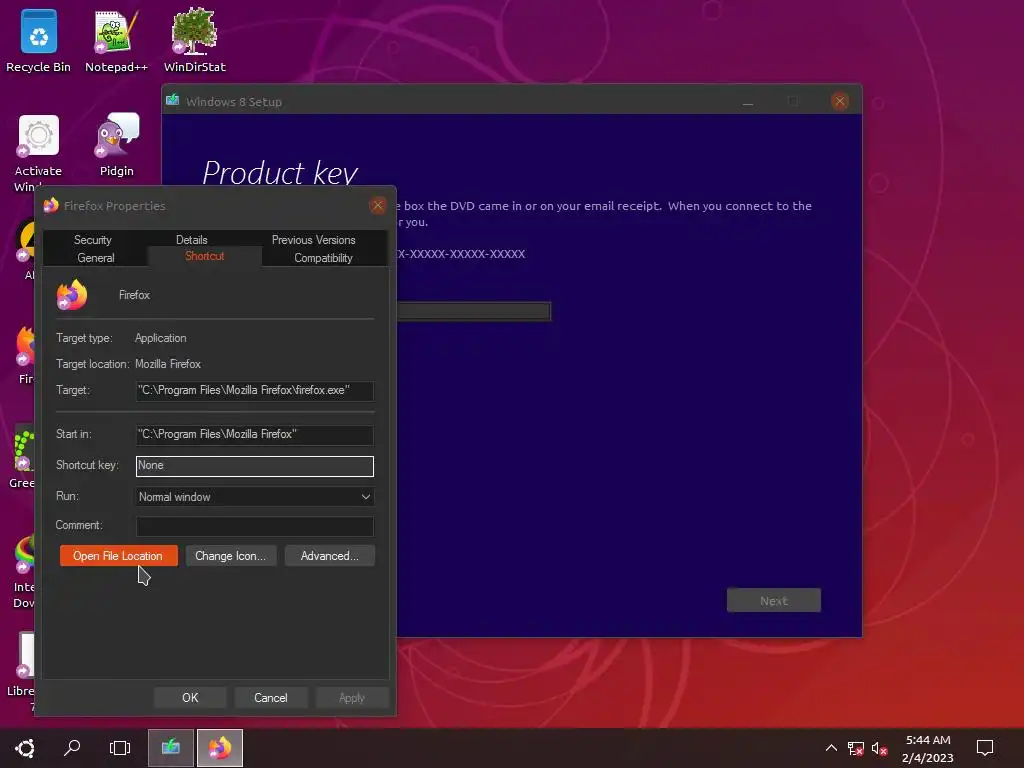Click the network tray icon

[x=855, y=748]
